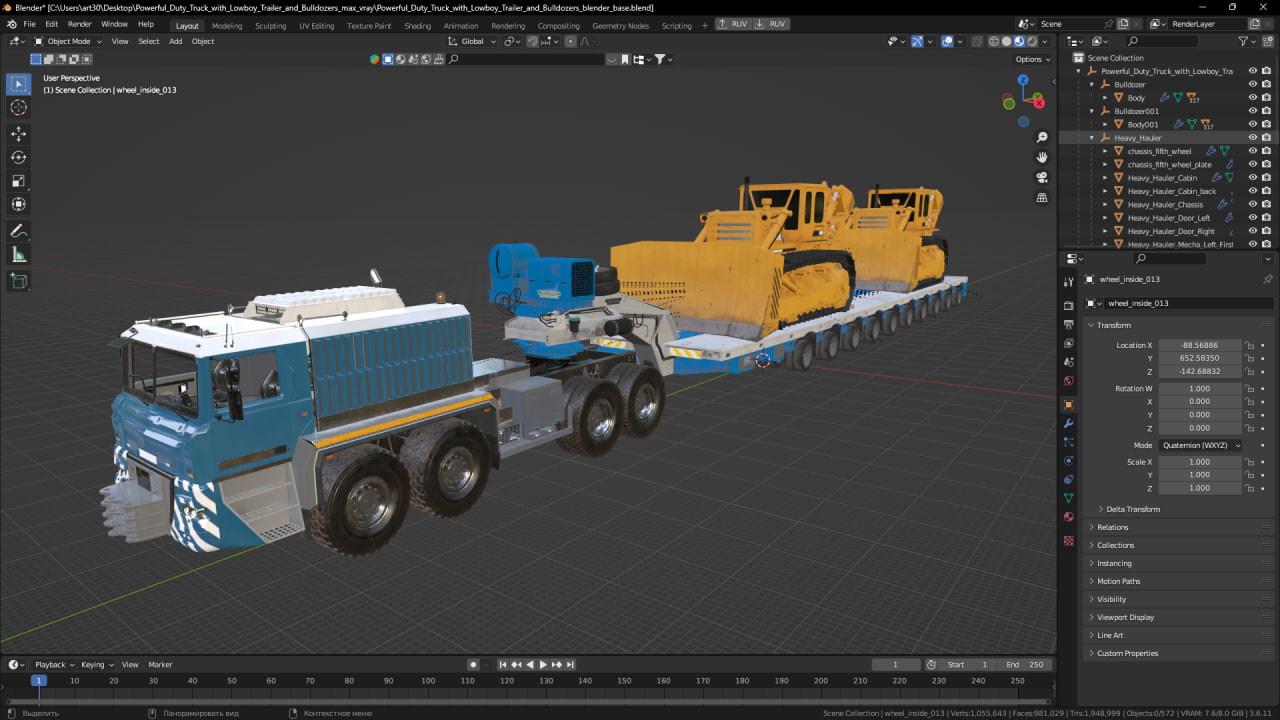Image resolution: width=1280 pixels, height=720 pixels.
Task: Select the Annotate tool in the left toolbar
Action: click(19, 231)
